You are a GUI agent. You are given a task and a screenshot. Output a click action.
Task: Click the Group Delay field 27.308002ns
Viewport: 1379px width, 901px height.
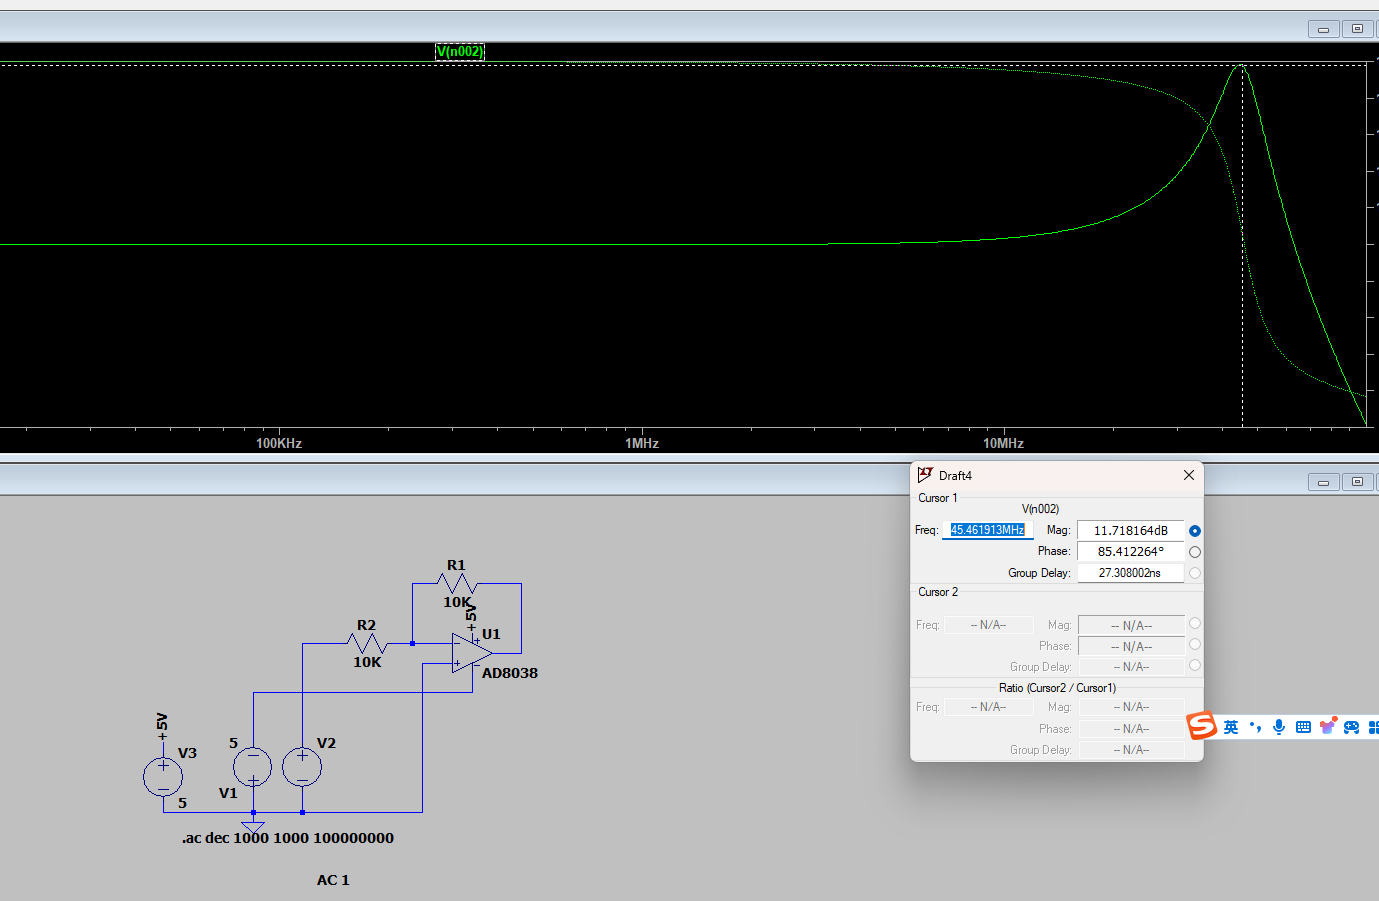[x=1131, y=573]
